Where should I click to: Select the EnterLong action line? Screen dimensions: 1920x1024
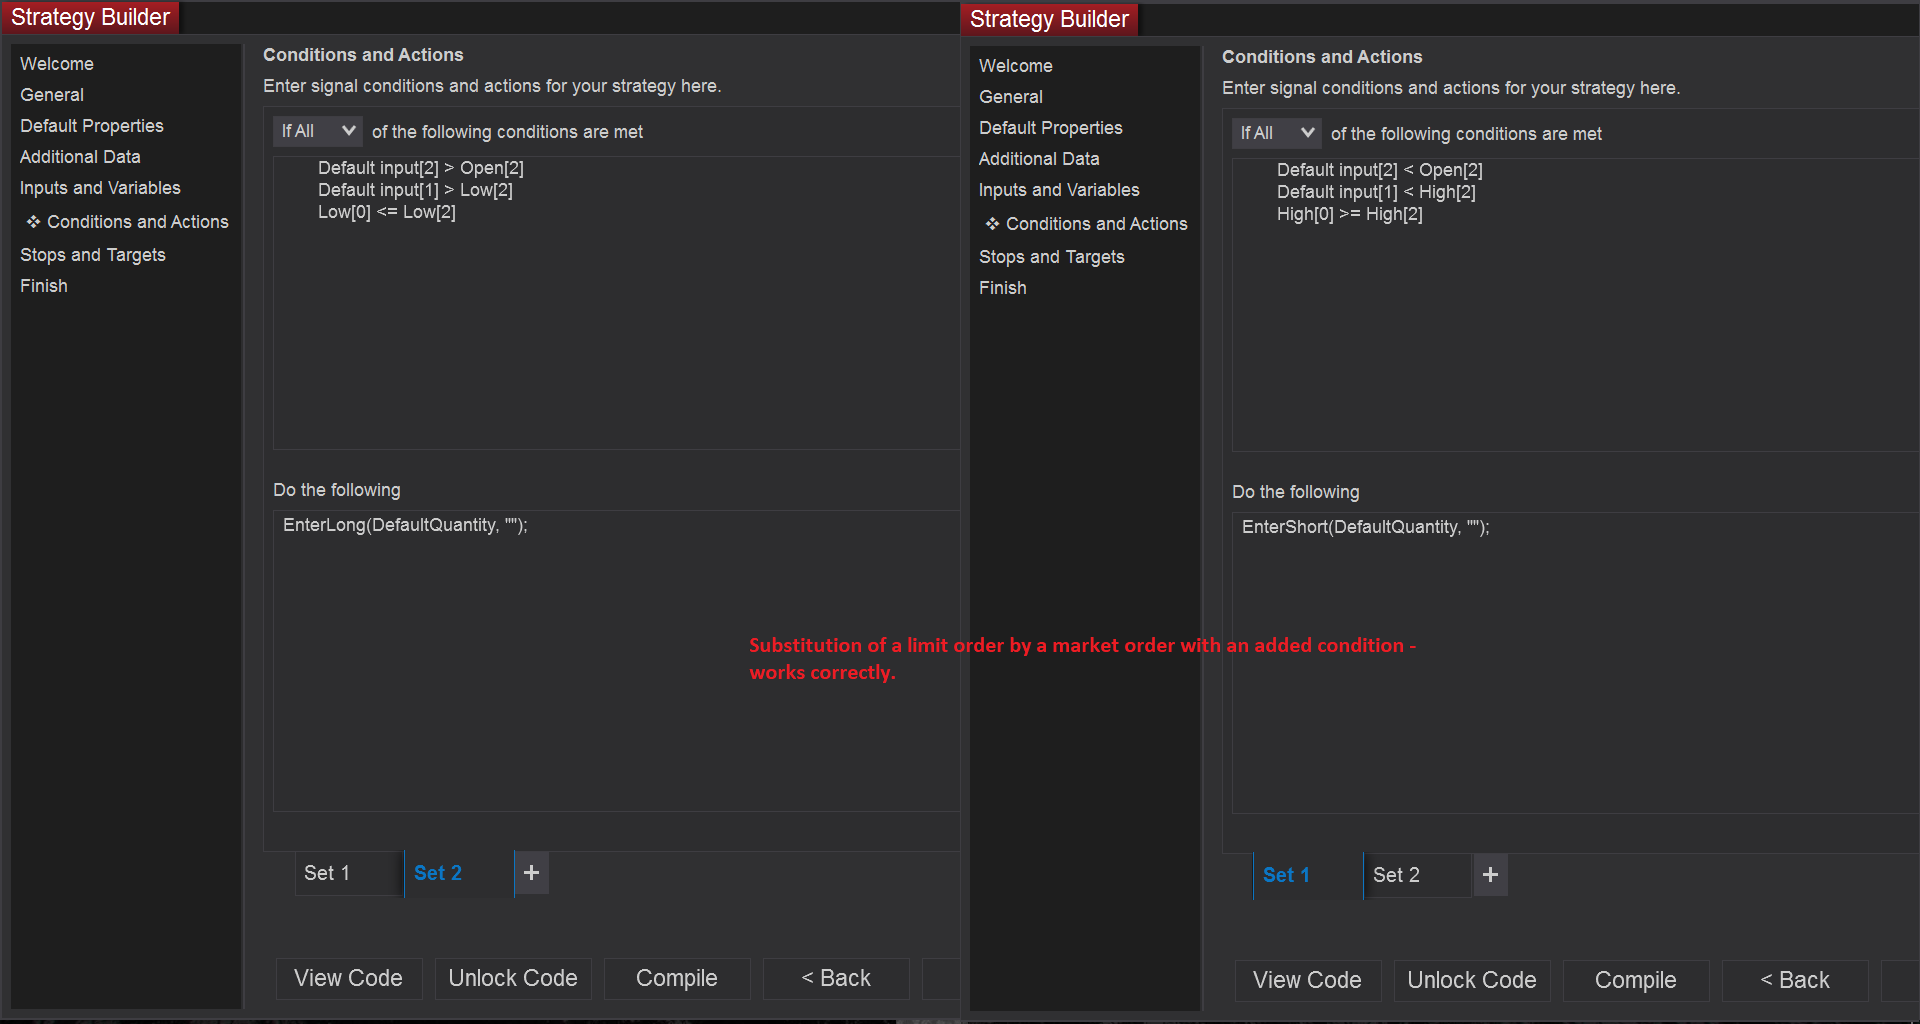[405, 525]
